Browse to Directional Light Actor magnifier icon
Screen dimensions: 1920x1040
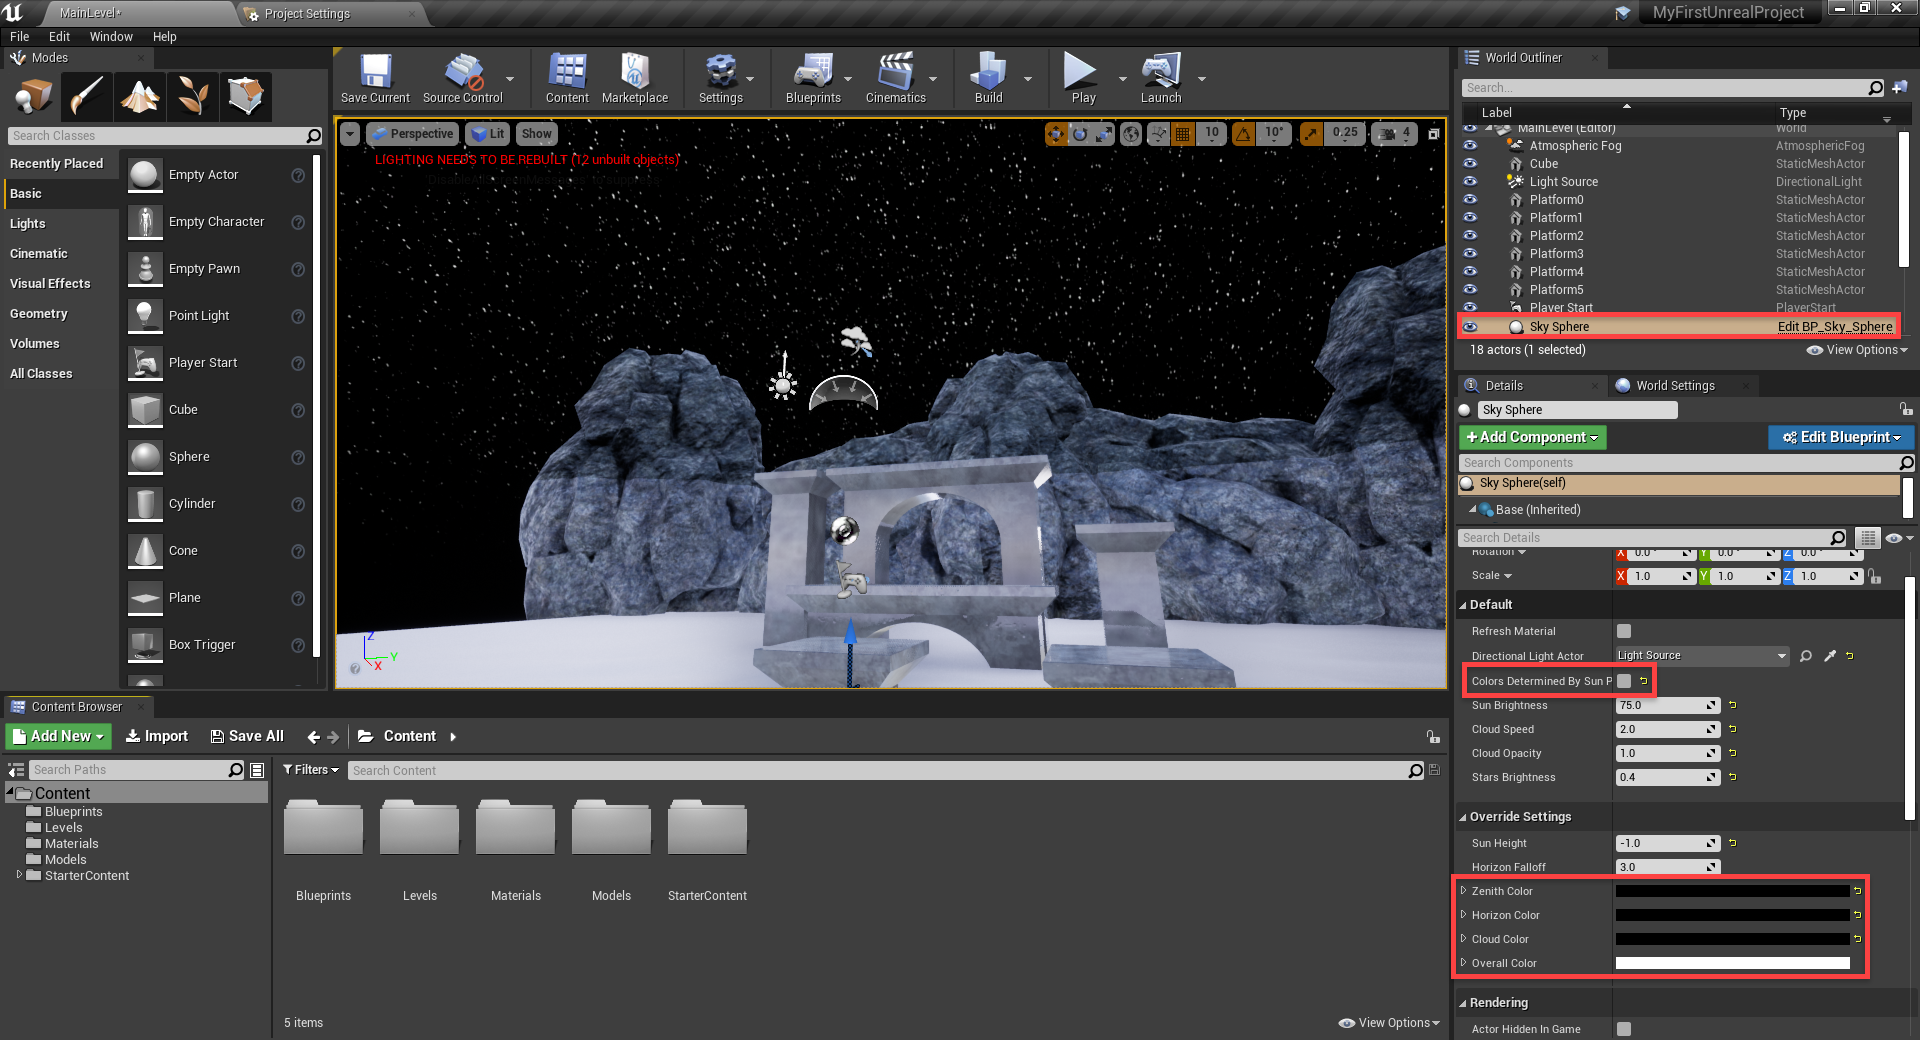[x=1806, y=656]
